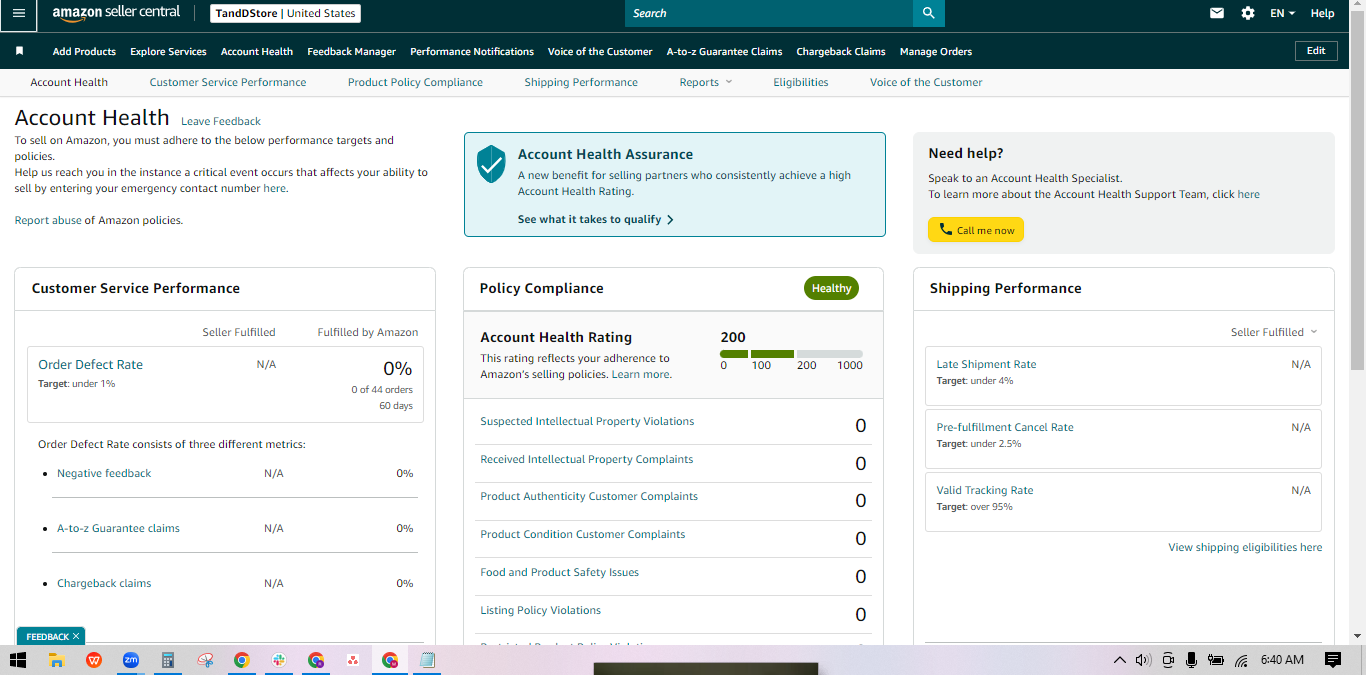Click the Report abuse link
1366x675 pixels.
tap(48, 220)
